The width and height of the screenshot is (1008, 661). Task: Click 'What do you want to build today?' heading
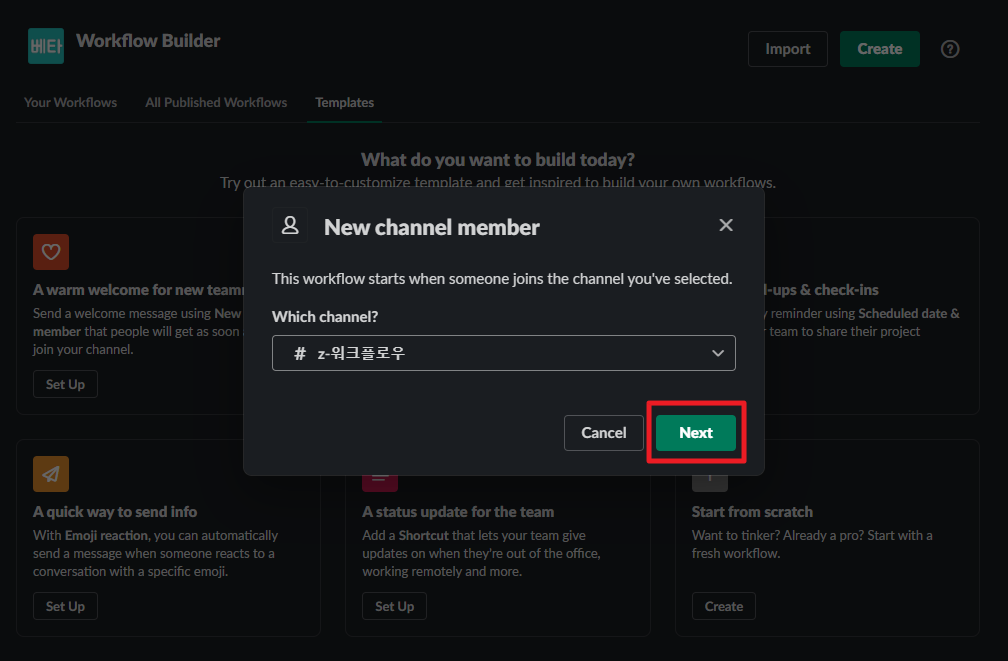(x=498, y=159)
